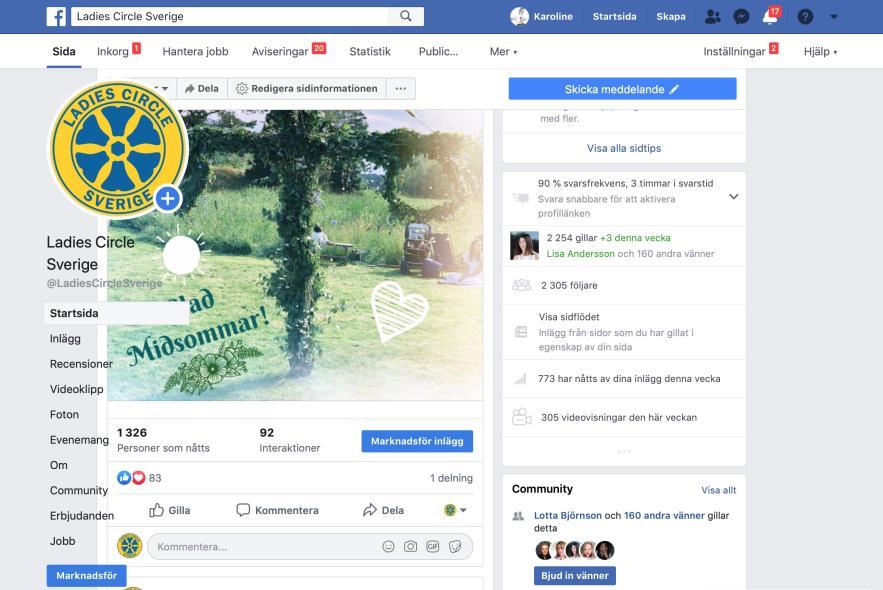The height and width of the screenshot is (590, 883).
Task: Select Inlägg in left sidebar
Action: pos(65,338)
